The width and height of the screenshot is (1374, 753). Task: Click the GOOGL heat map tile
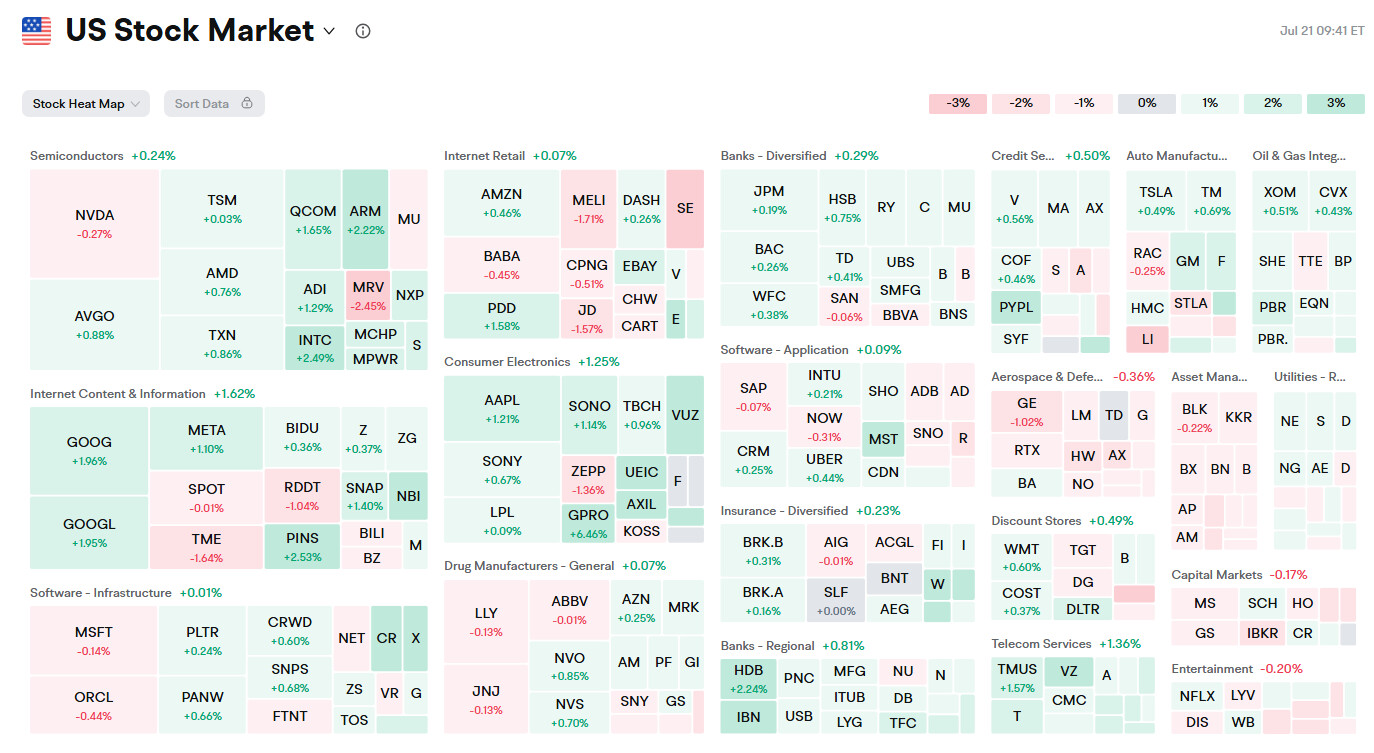pyautogui.click(x=90, y=532)
